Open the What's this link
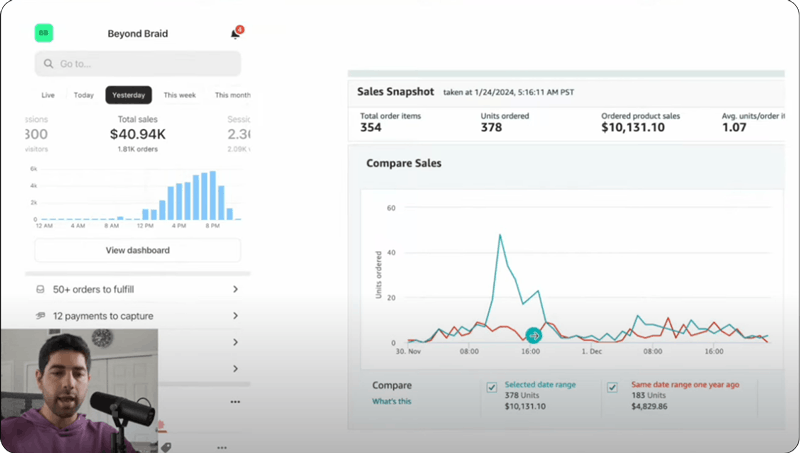The image size is (800, 453). pyautogui.click(x=391, y=401)
